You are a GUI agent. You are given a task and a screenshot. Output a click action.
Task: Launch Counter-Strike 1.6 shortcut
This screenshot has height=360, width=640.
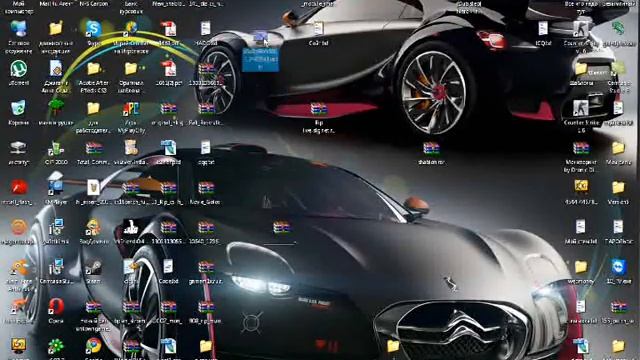pyautogui.click(x=581, y=109)
